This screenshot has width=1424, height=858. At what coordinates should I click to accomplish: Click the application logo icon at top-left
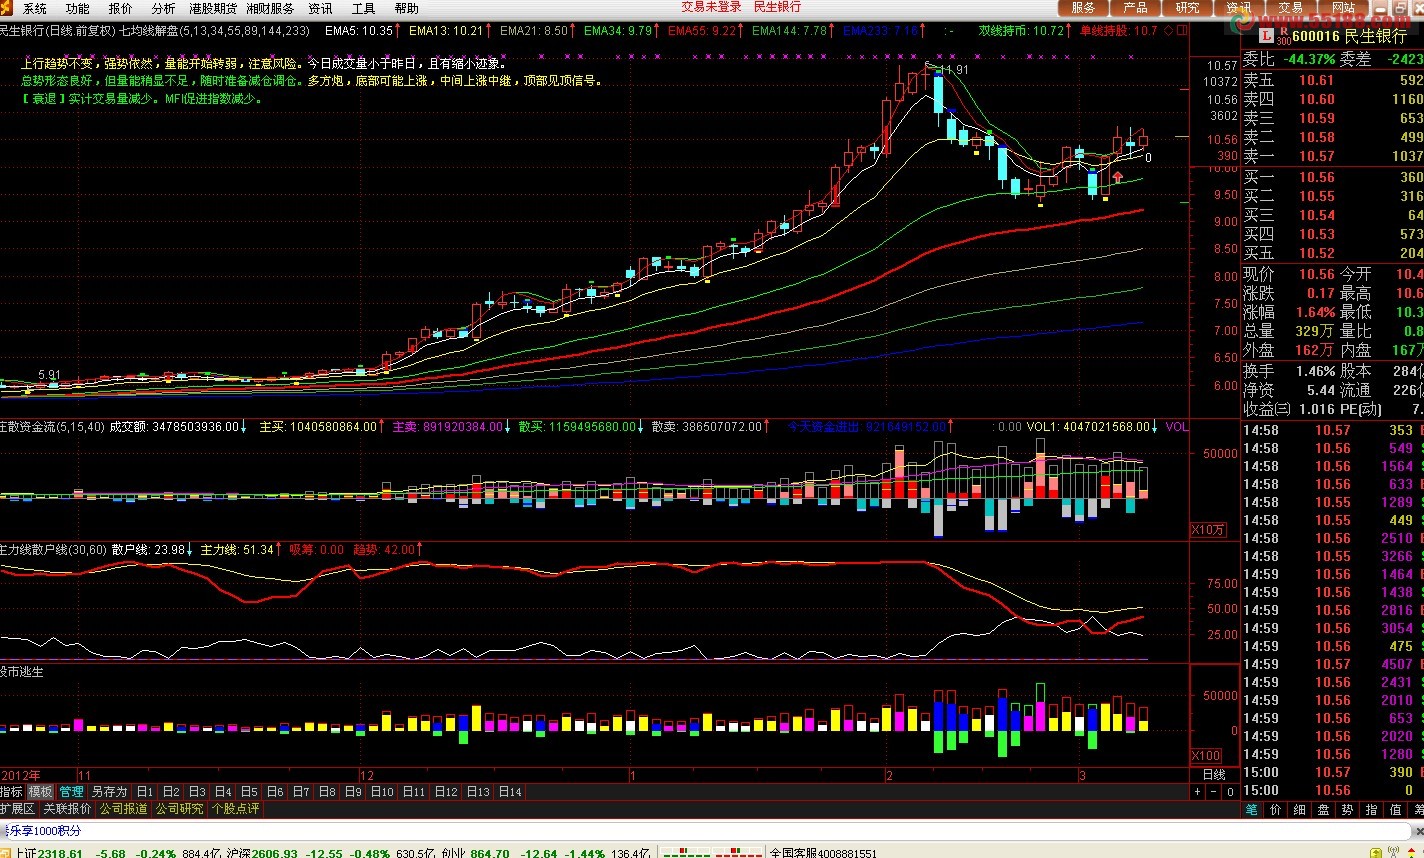[7, 8]
